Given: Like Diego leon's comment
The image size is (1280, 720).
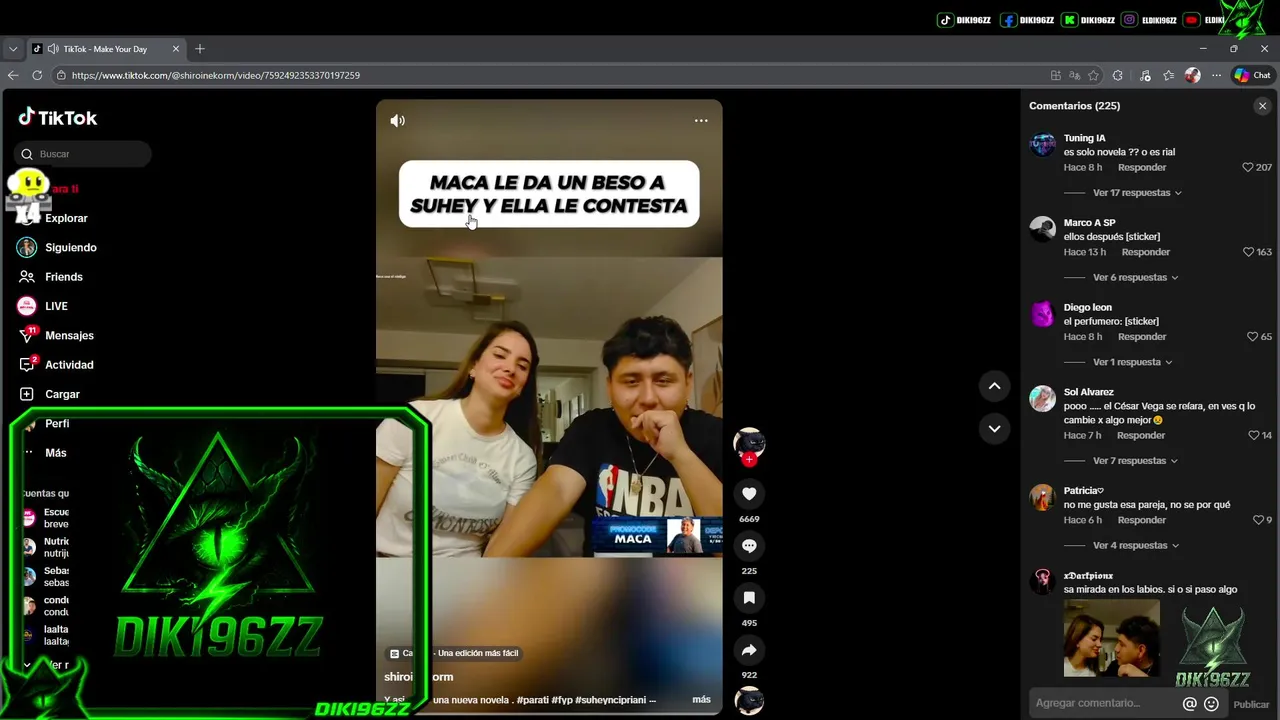Looking at the screenshot, I should point(1252,337).
